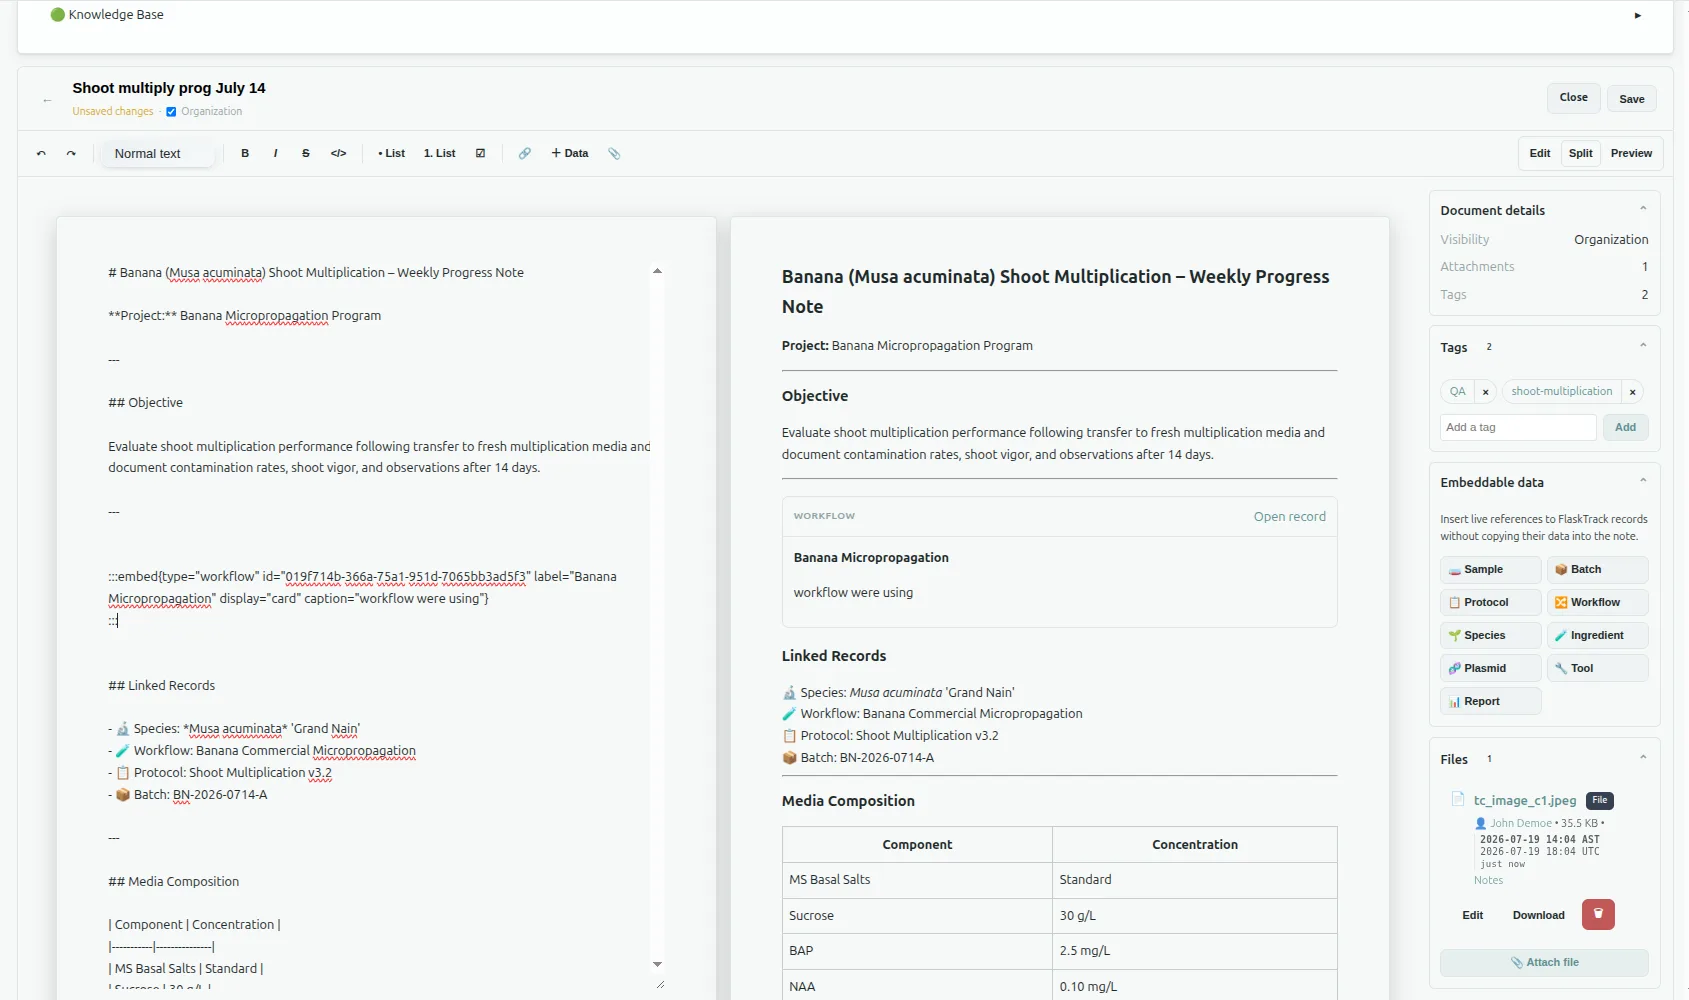The height and width of the screenshot is (1000, 1689).
Task: Open the tc_image_c1.jpeg file
Action: [1525, 800]
